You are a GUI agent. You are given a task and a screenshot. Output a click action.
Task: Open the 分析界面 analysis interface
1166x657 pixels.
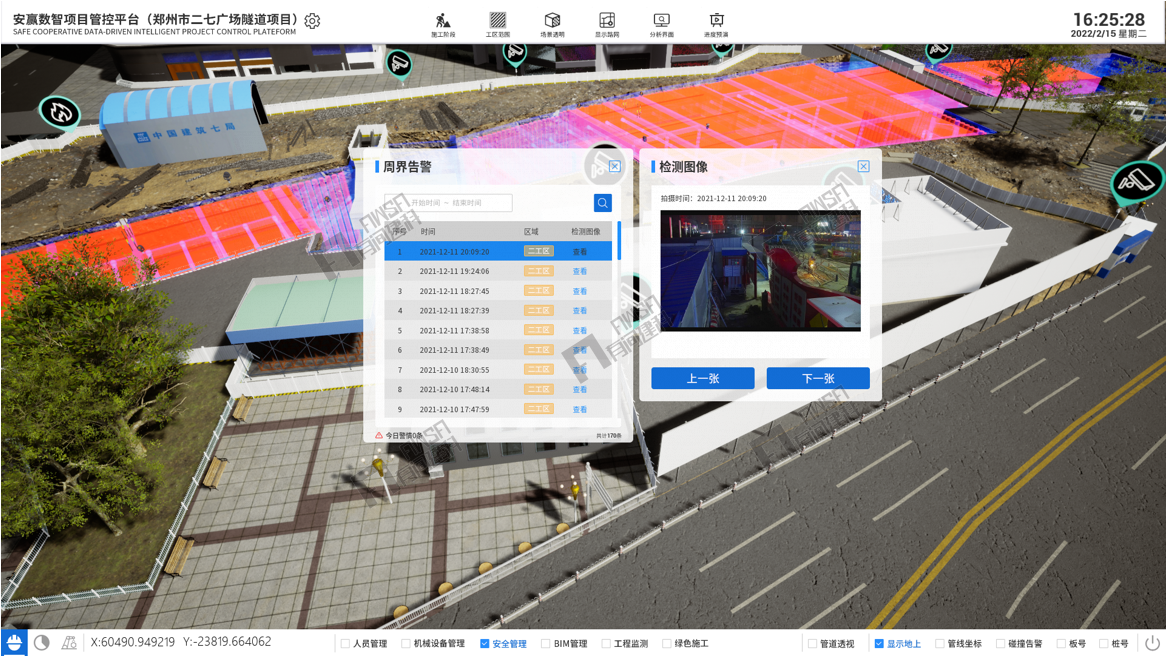661,24
